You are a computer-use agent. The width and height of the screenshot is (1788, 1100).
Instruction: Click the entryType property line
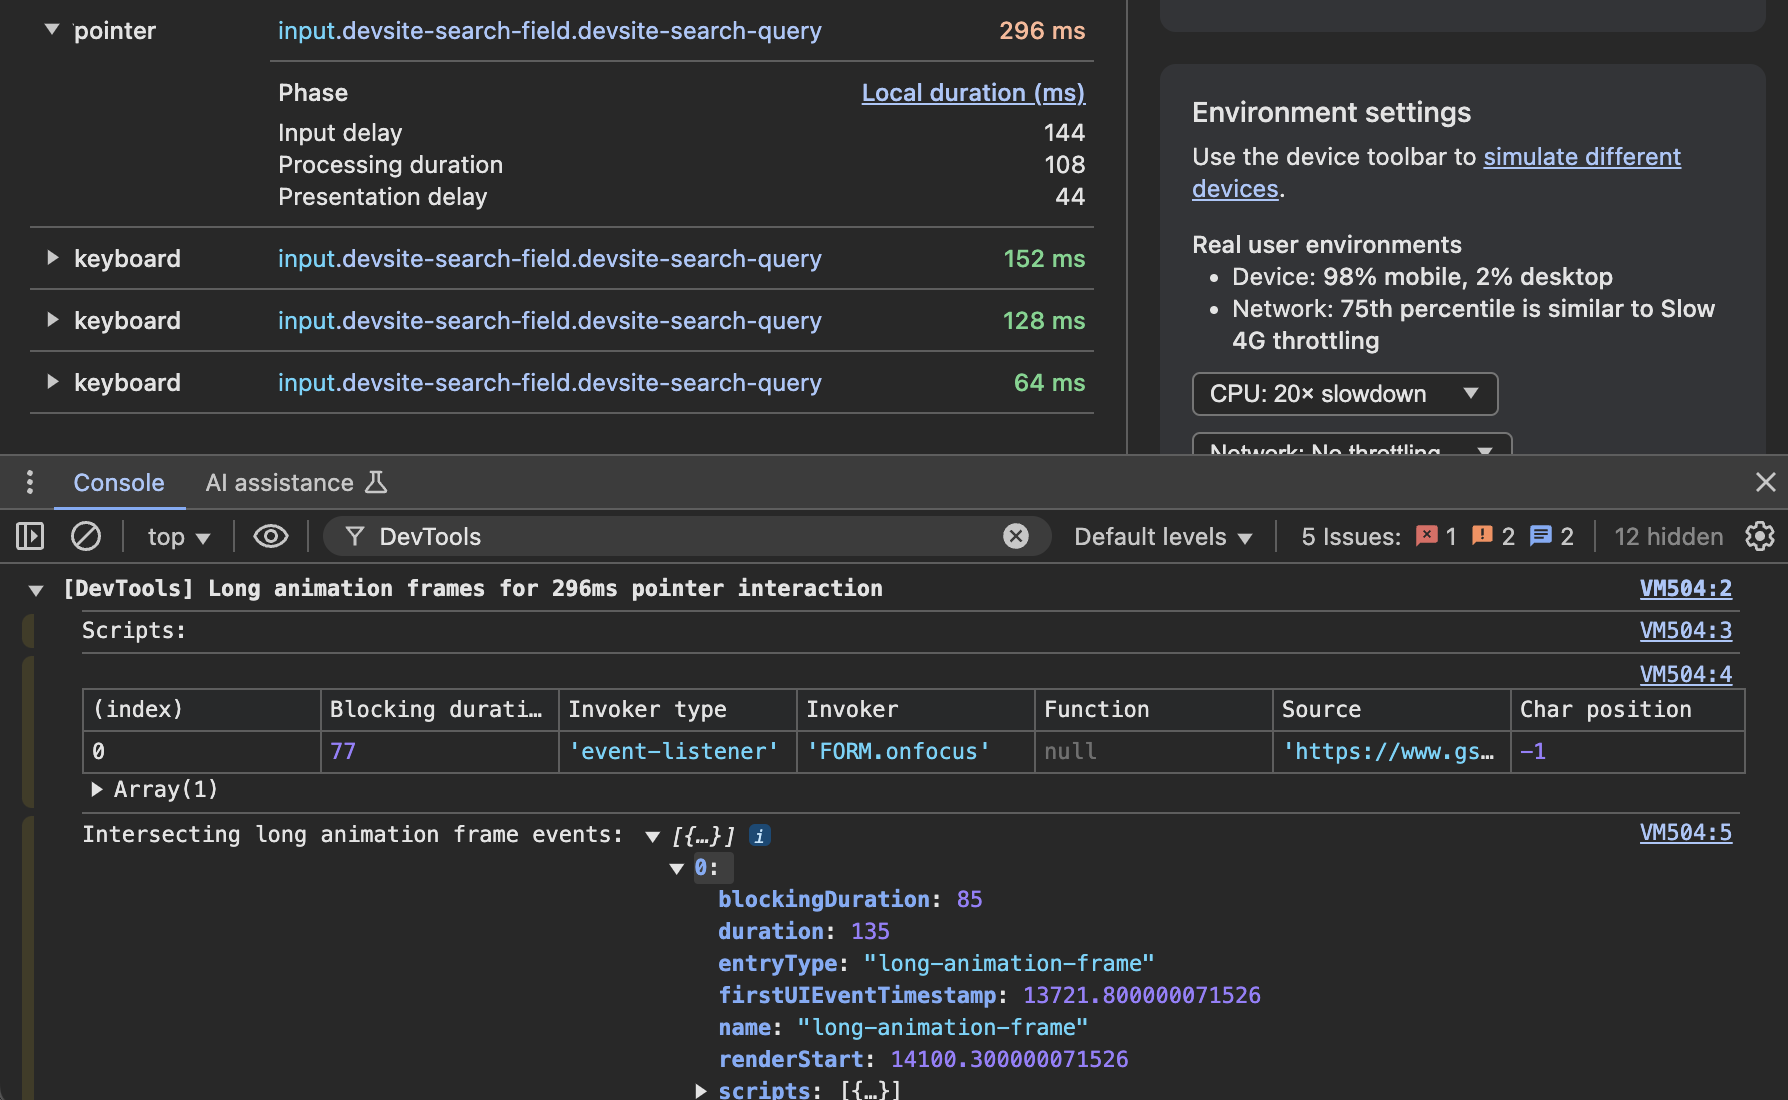[936, 964]
